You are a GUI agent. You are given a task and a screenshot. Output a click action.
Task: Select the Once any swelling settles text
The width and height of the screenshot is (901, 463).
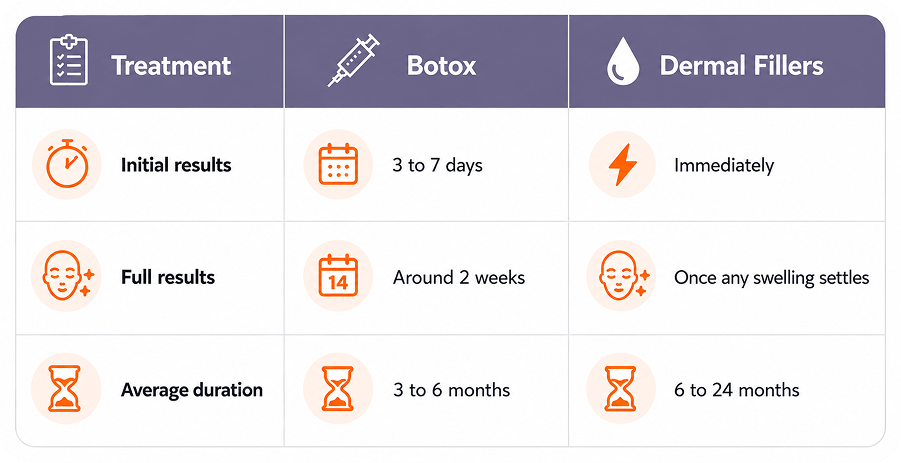point(772,278)
